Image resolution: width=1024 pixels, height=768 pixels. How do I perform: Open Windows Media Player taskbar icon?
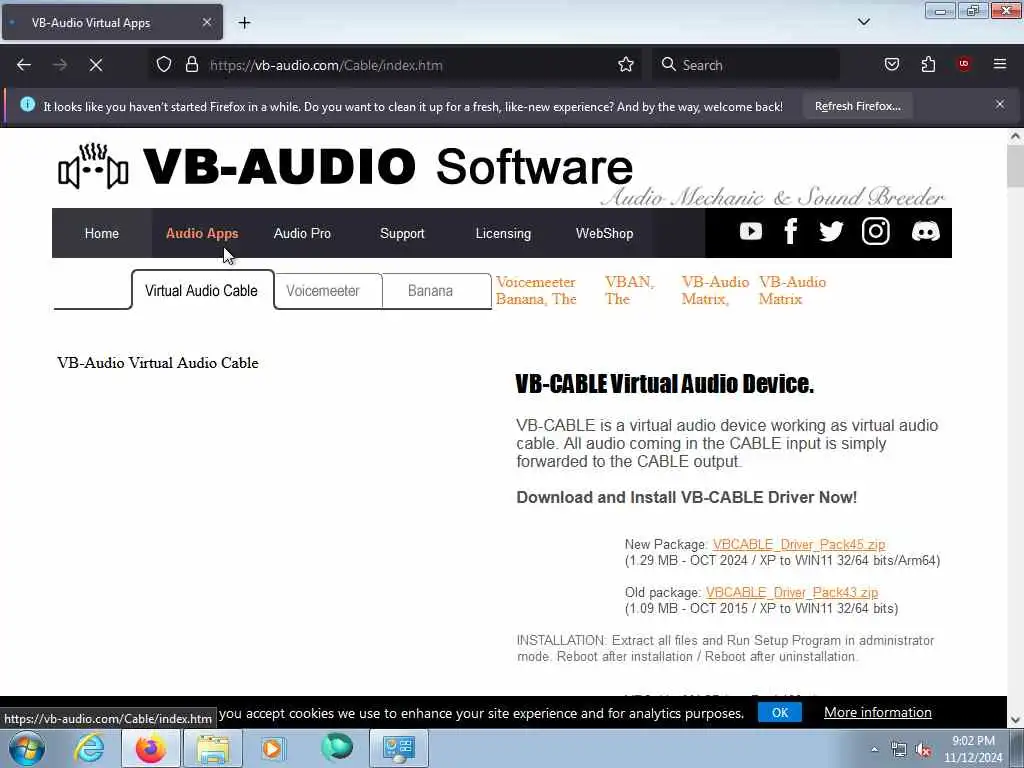pyautogui.click(x=273, y=748)
